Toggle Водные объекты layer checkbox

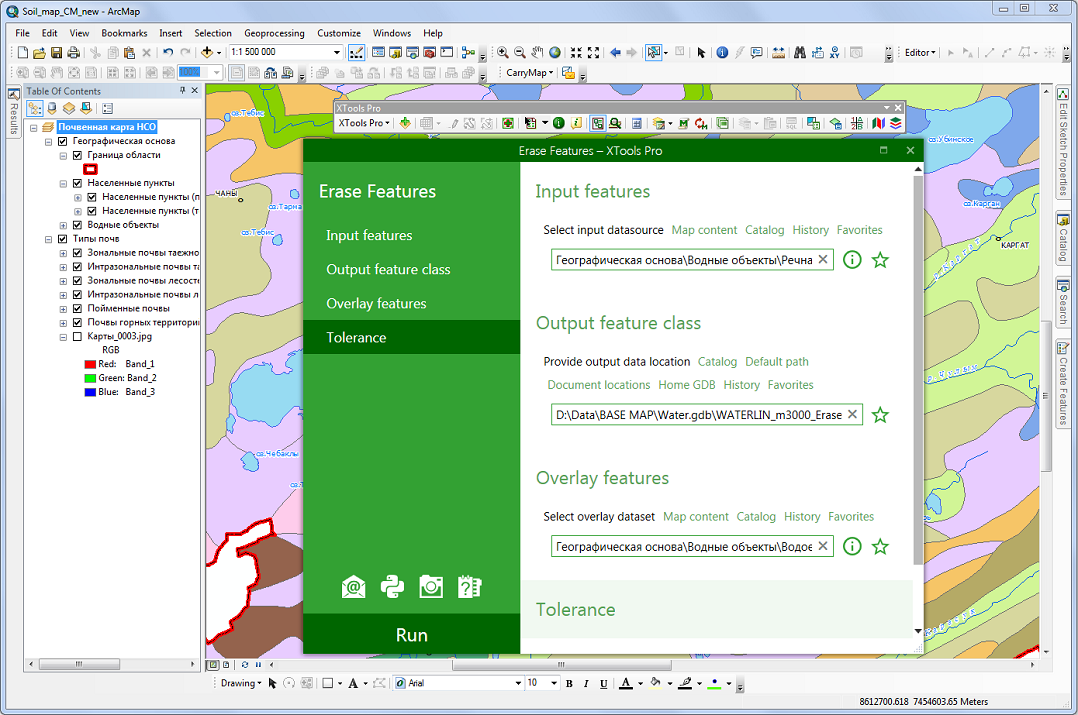click(77, 225)
